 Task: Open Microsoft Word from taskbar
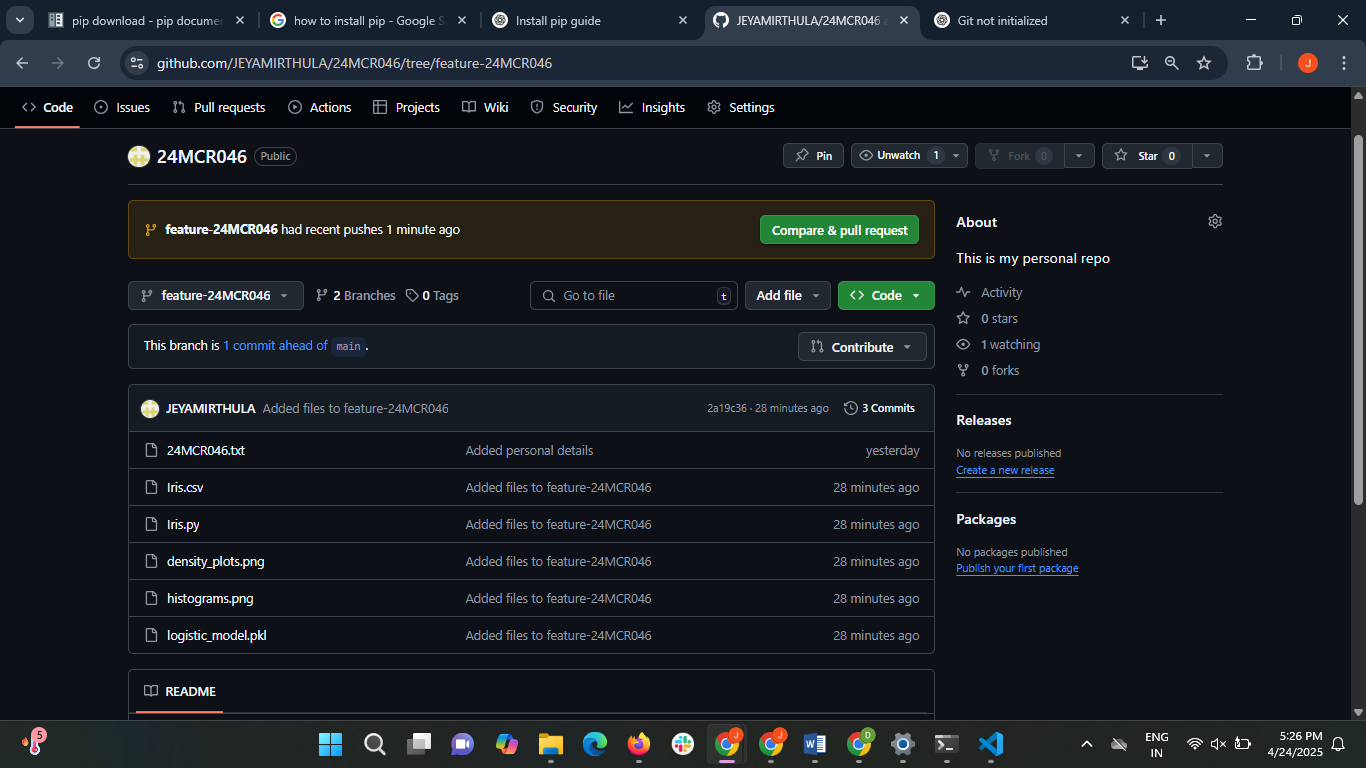click(x=814, y=744)
